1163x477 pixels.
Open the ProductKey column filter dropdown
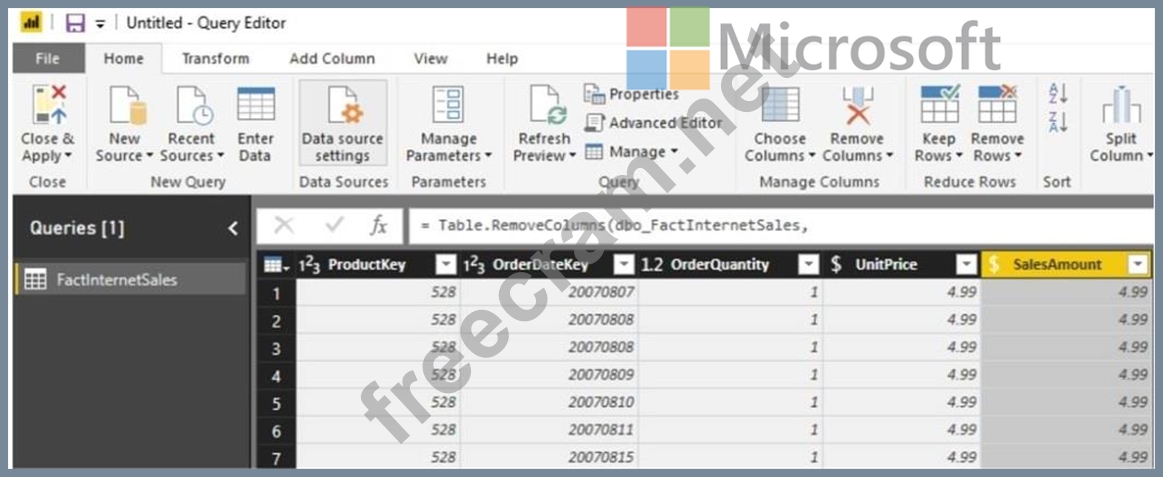click(446, 265)
